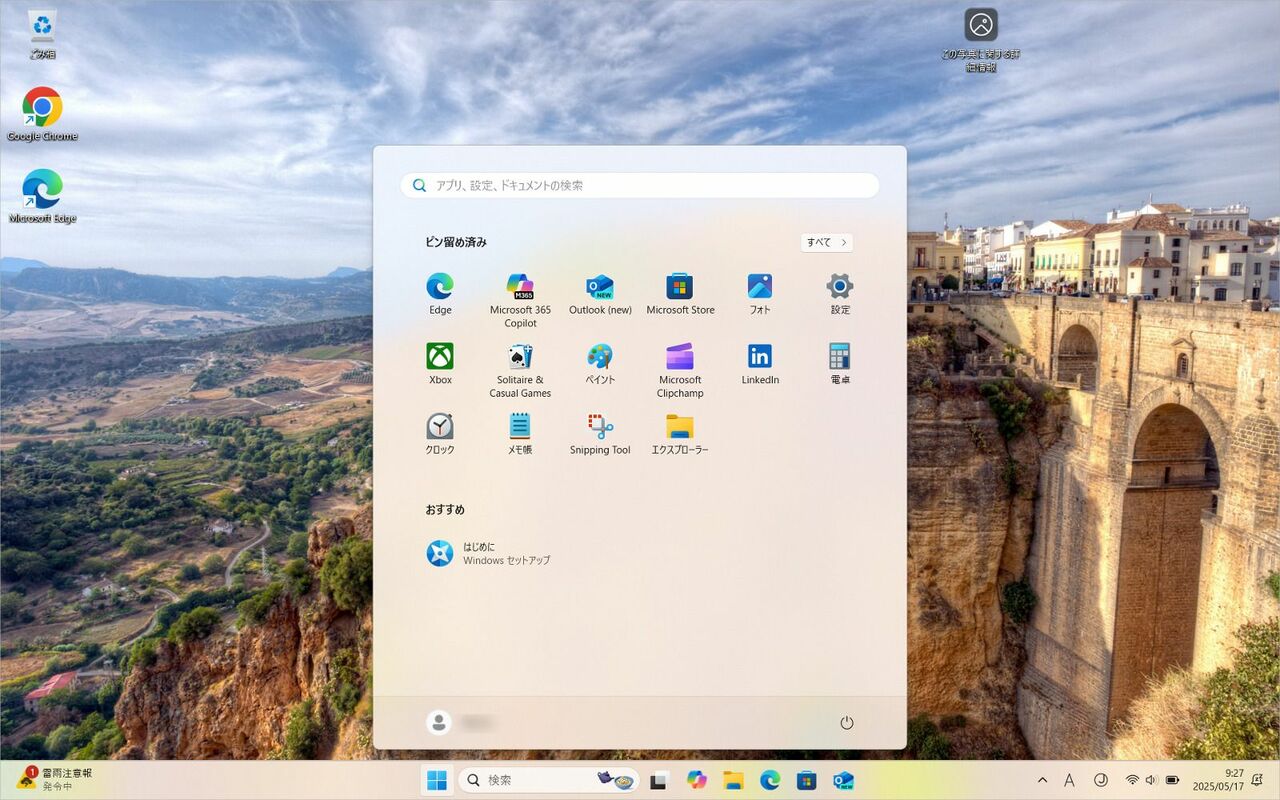Click the IME input mode A indicator
Screen dimensions: 1280x800
click(x=1069, y=780)
